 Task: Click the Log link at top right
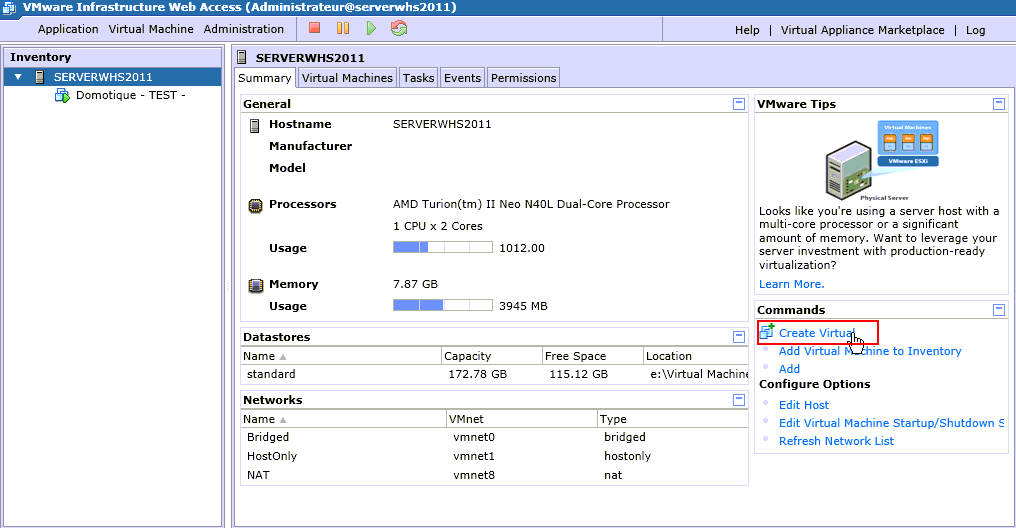[x=975, y=30]
